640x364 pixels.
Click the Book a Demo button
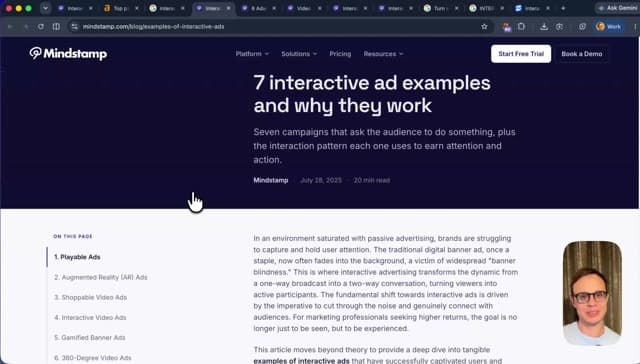coord(582,54)
